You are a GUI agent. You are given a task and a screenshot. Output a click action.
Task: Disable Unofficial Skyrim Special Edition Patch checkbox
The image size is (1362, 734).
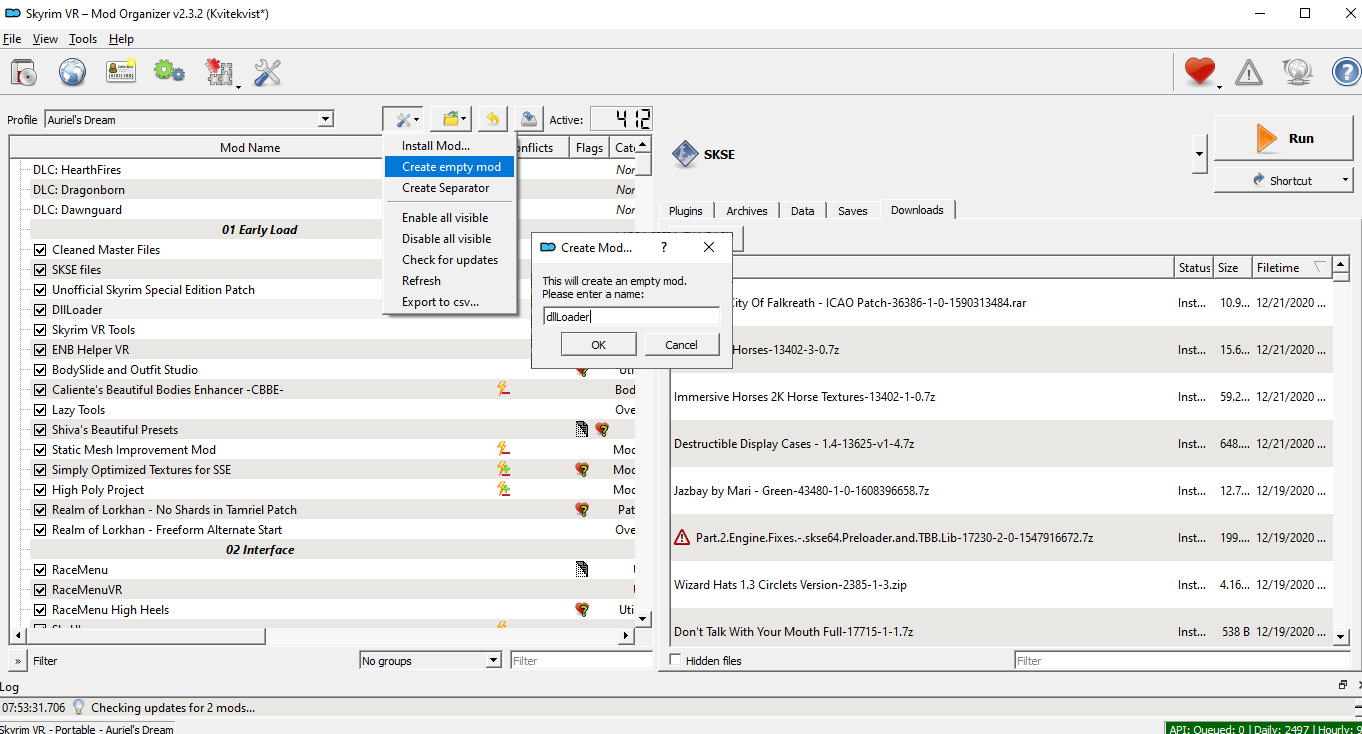[40, 290]
